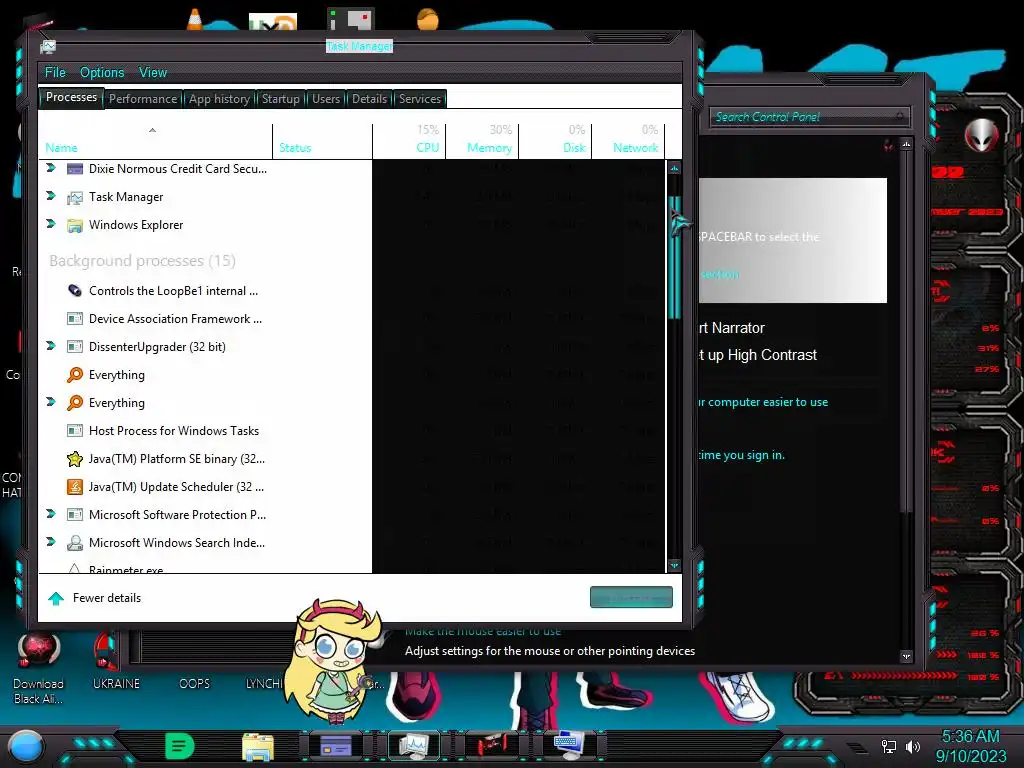Switch to the Performance tab
The width and height of the screenshot is (1024, 768).
pos(143,99)
